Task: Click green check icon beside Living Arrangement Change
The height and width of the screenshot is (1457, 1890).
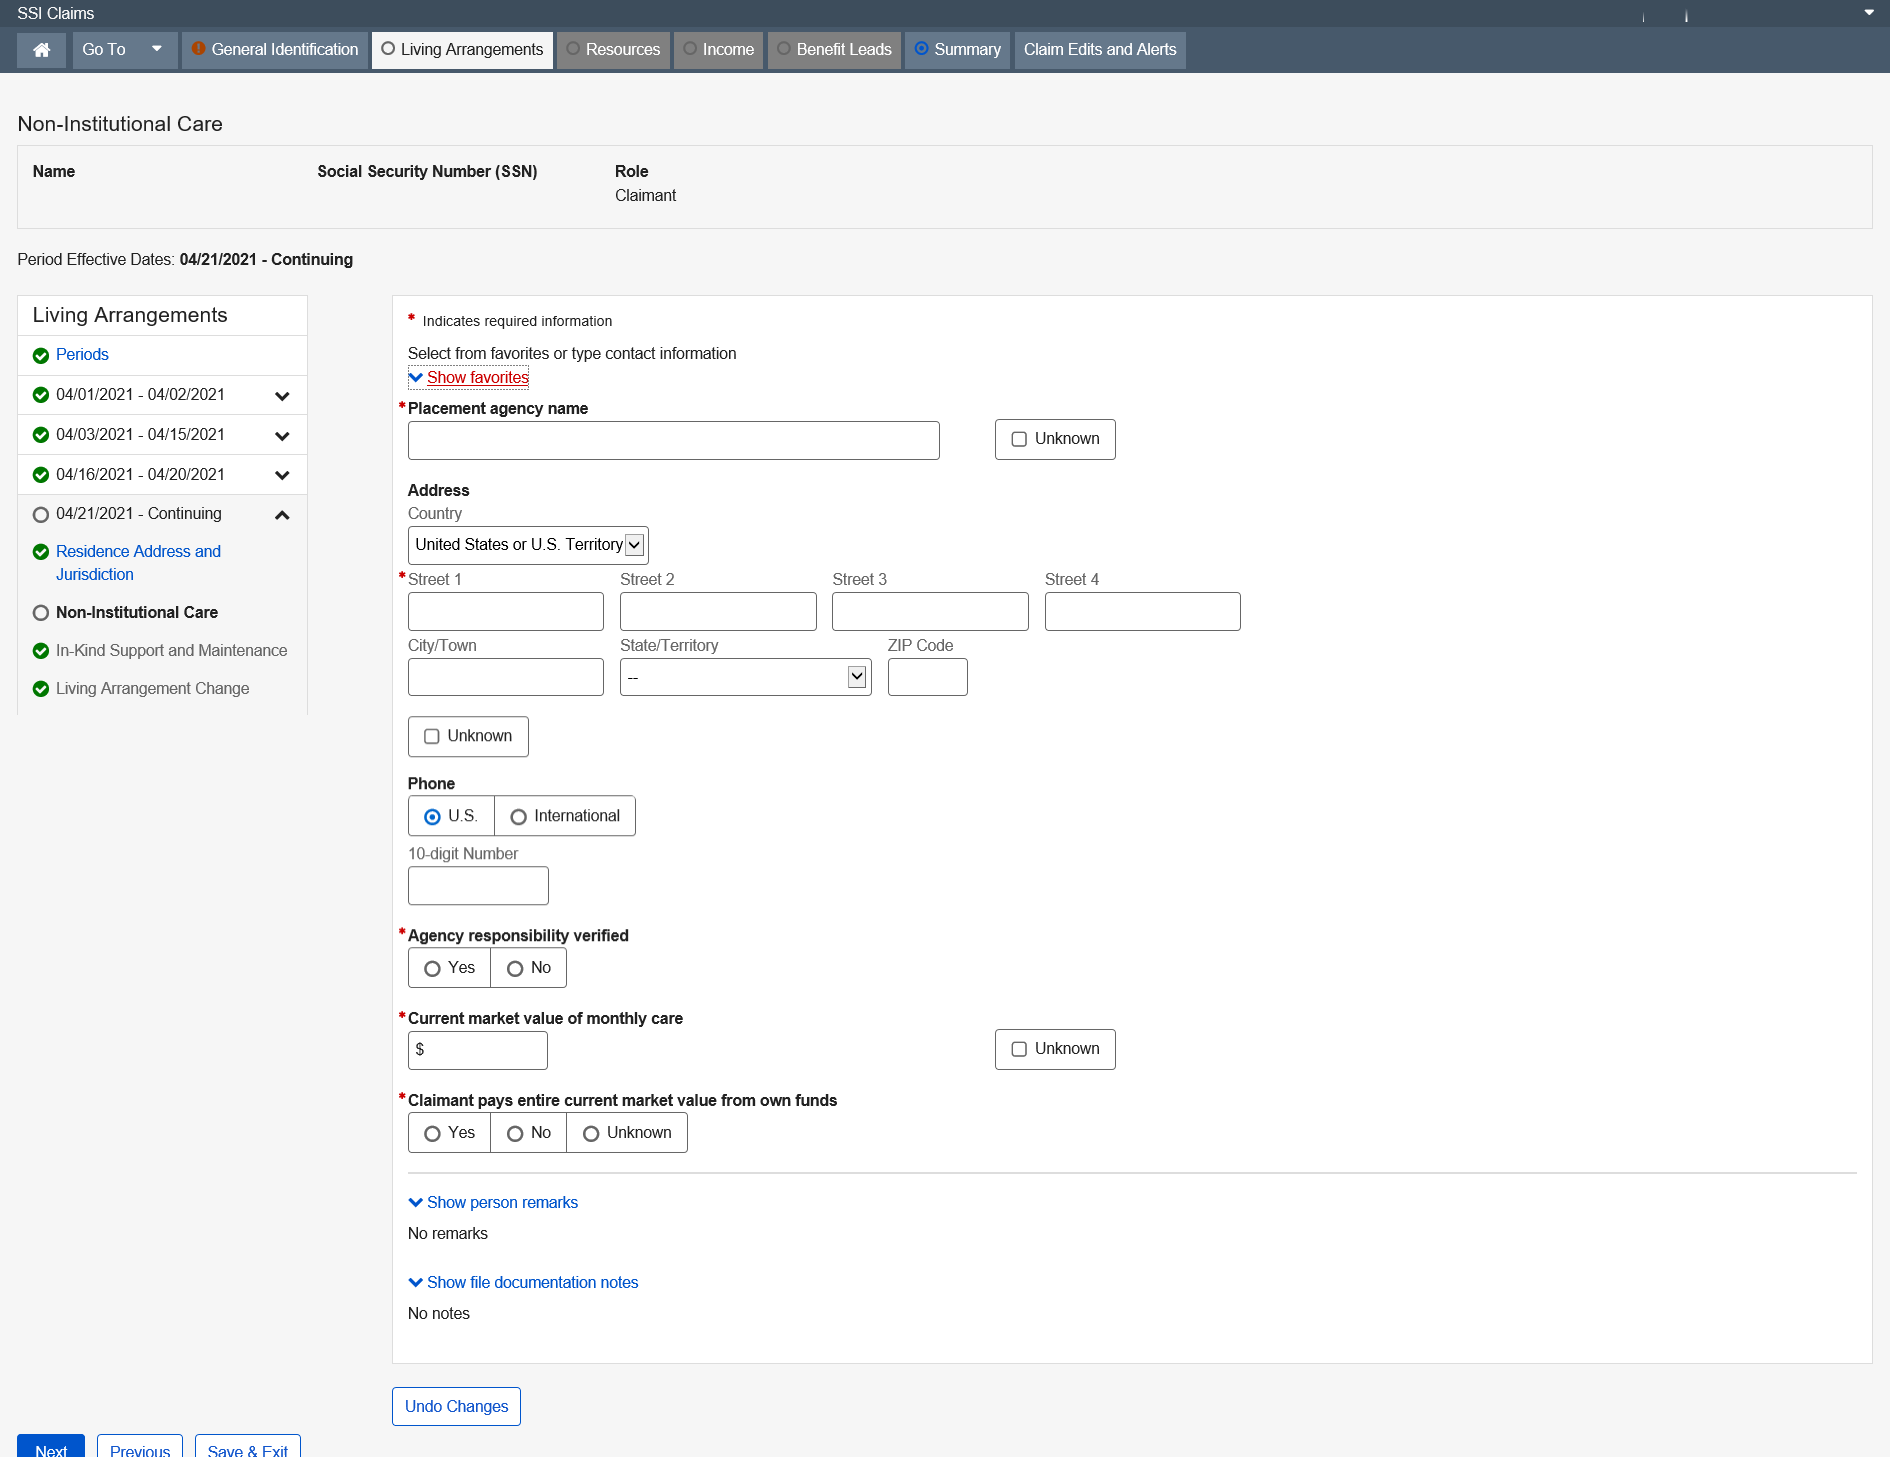Action: (41, 689)
